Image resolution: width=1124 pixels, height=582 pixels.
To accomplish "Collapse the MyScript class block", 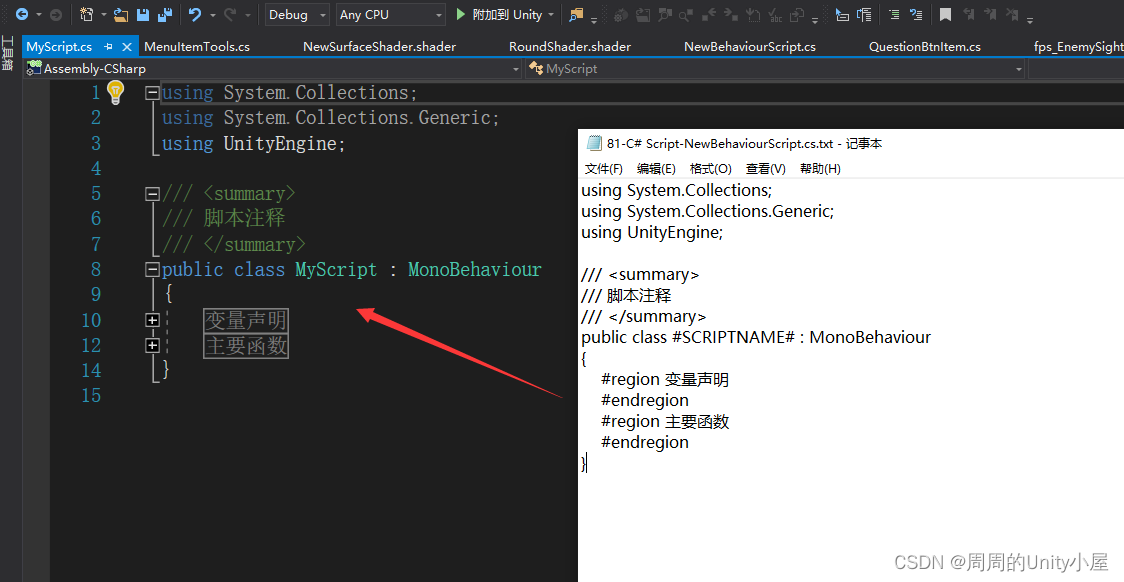I will pos(152,269).
